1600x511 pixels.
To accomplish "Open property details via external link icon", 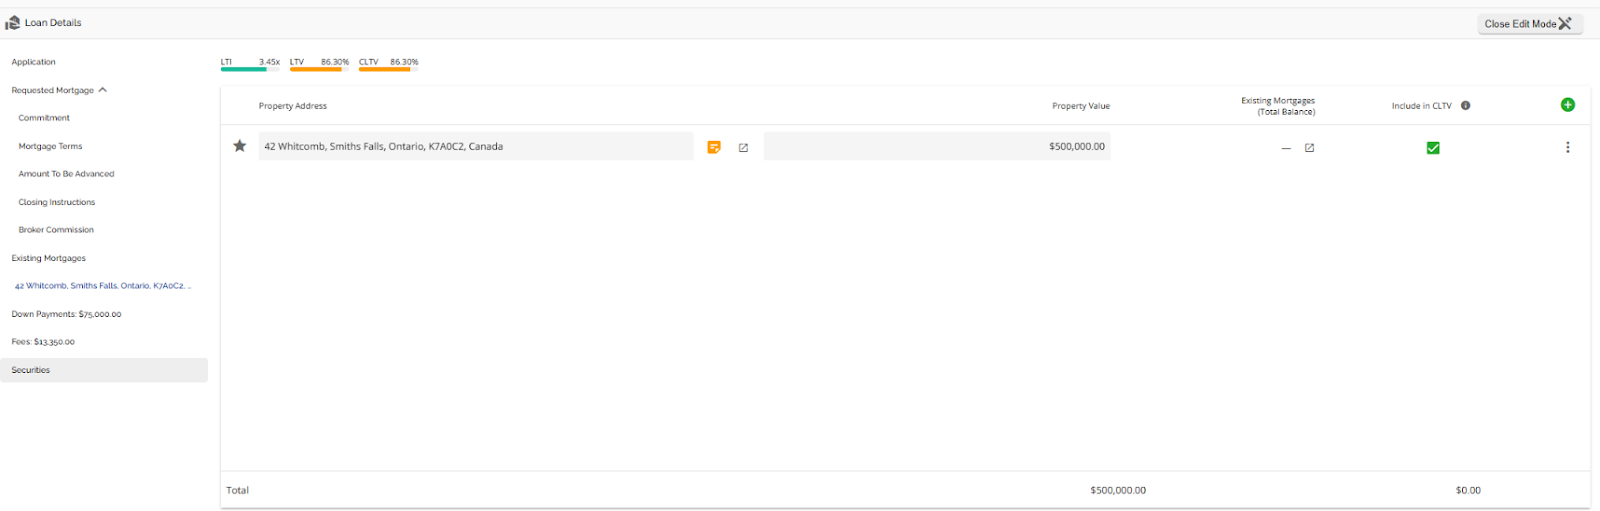I will [743, 147].
